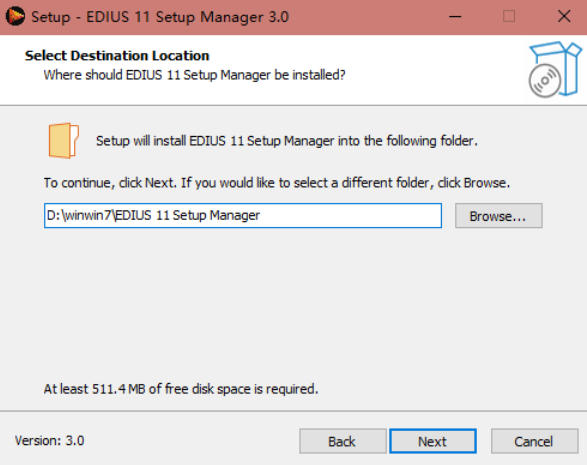The image size is (587, 465).
Task: Click the greyed-out maximize window button
Action: click(x=508, y=17)
